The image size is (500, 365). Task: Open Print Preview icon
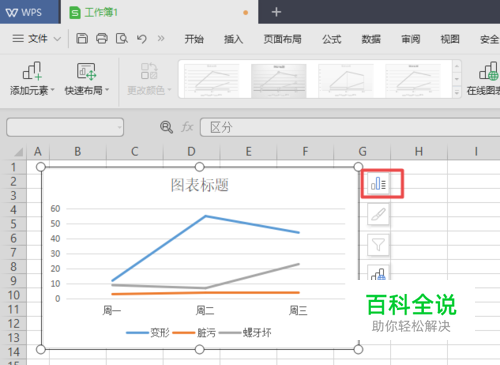coord(122,39)
